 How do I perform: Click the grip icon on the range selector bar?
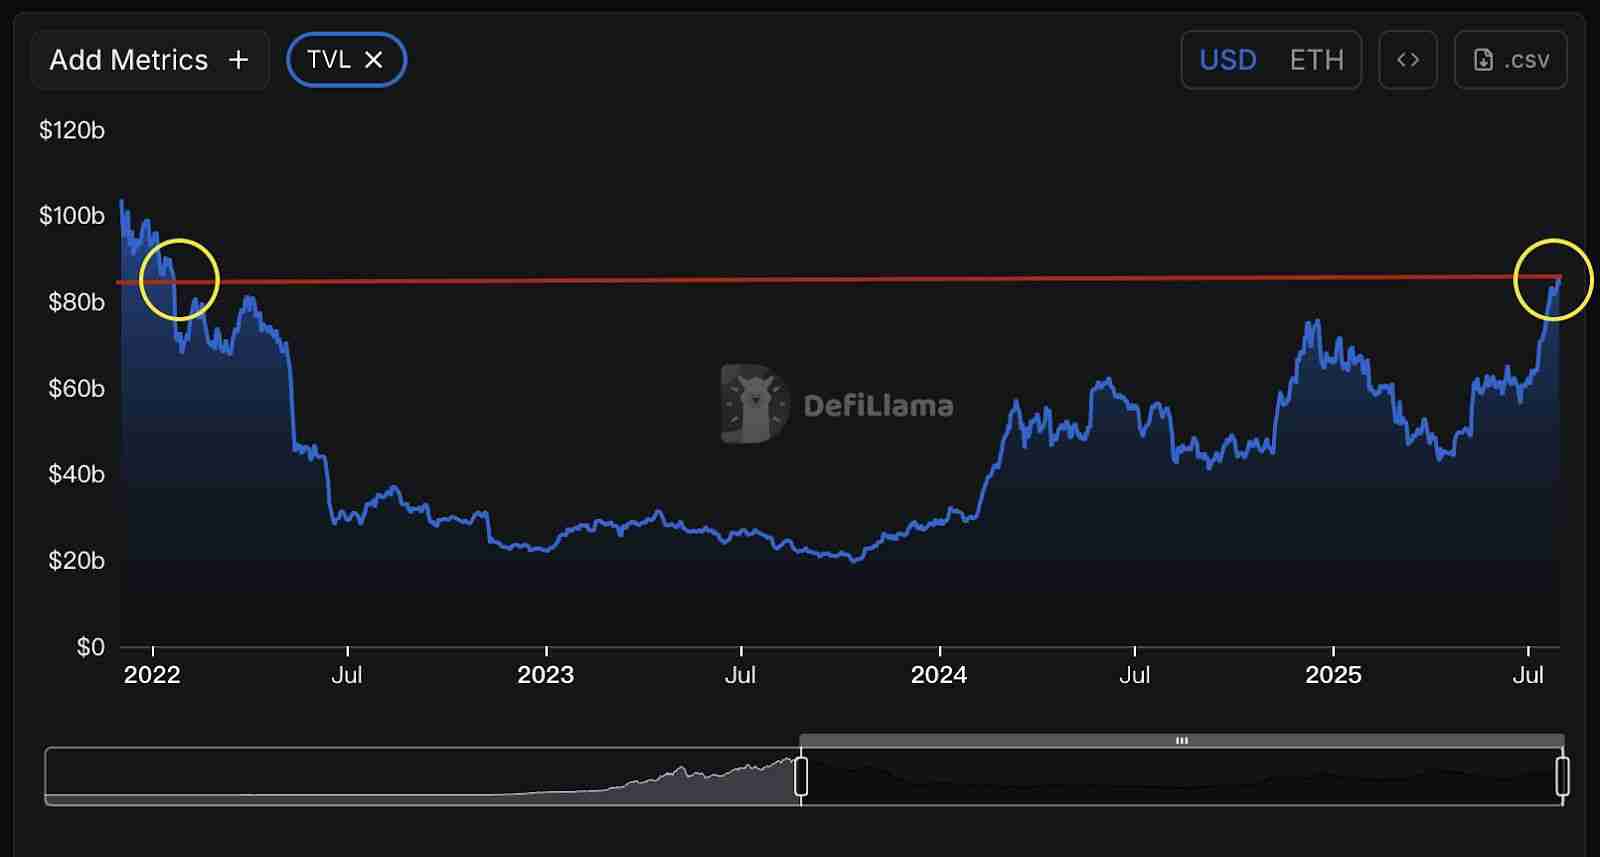(x=1181, y=741)
